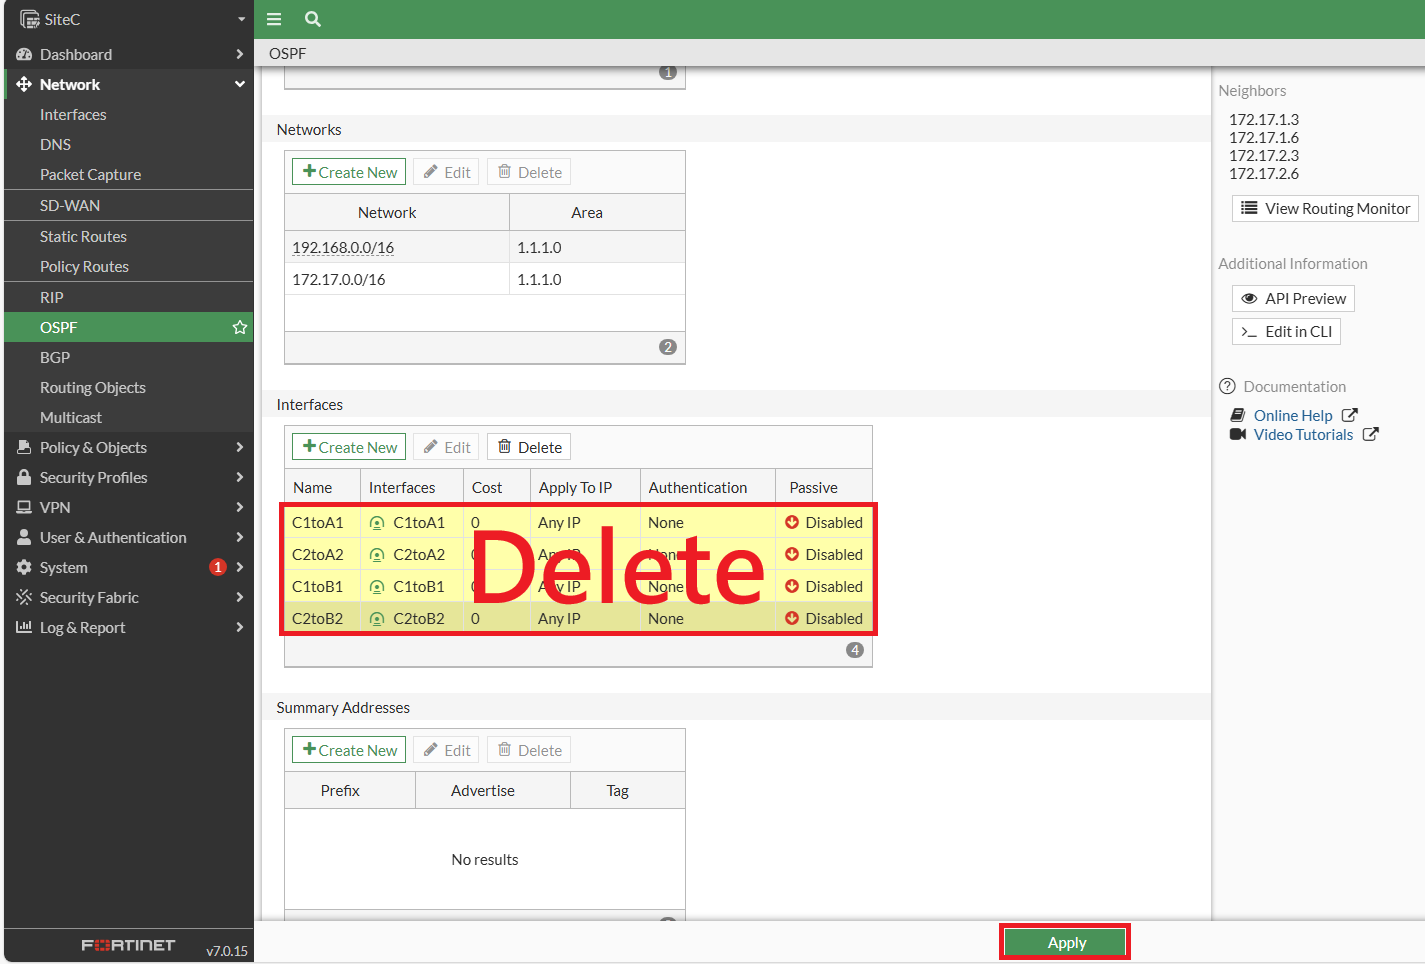Click the C2toB2 interface status icon
This screenshot has height=964, width=1425.
[x=377, y=619]
